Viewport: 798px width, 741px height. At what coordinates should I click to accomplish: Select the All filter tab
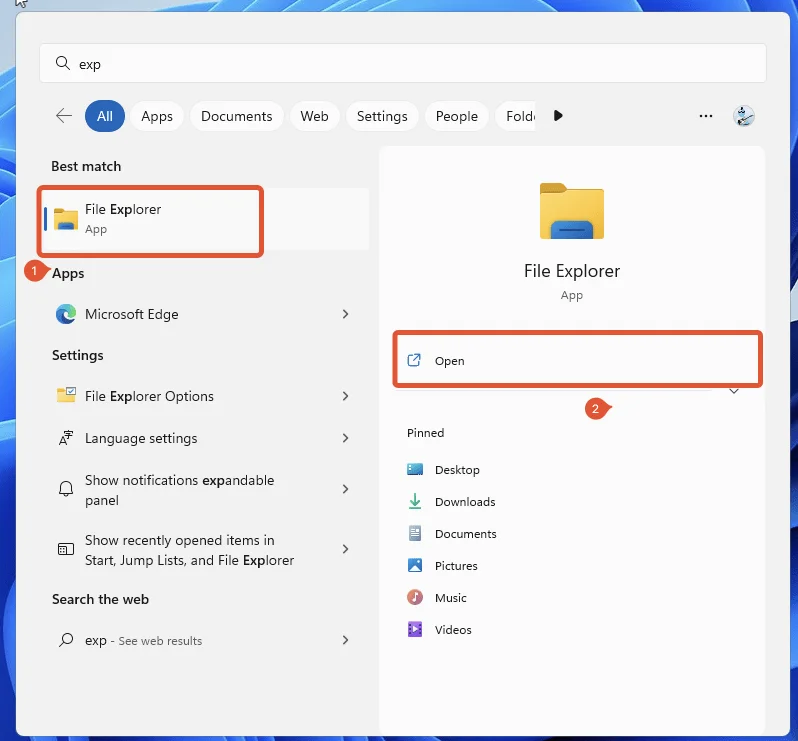point(105,116)
